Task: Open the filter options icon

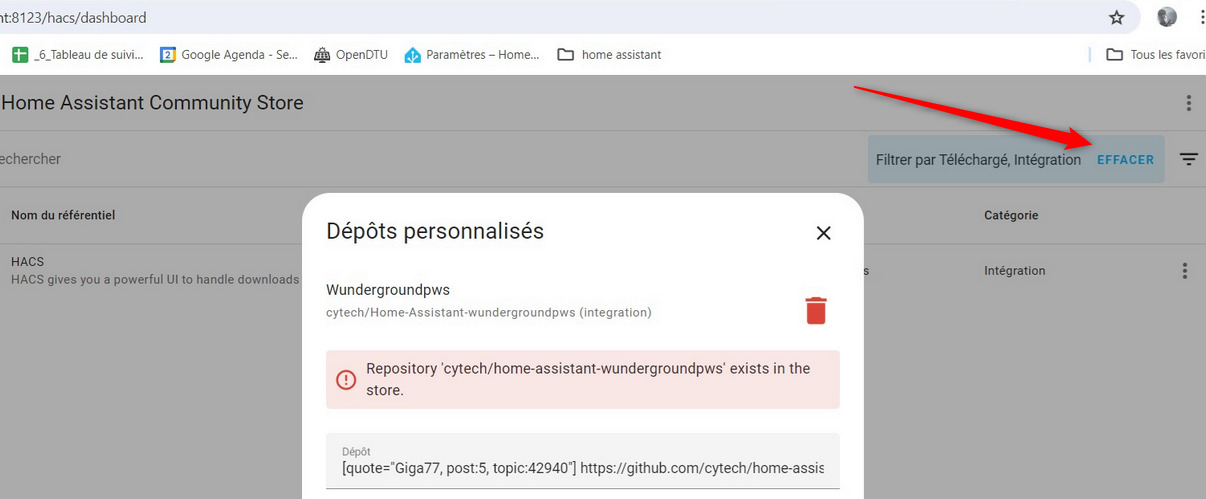Action: (x=1188, y=159)
